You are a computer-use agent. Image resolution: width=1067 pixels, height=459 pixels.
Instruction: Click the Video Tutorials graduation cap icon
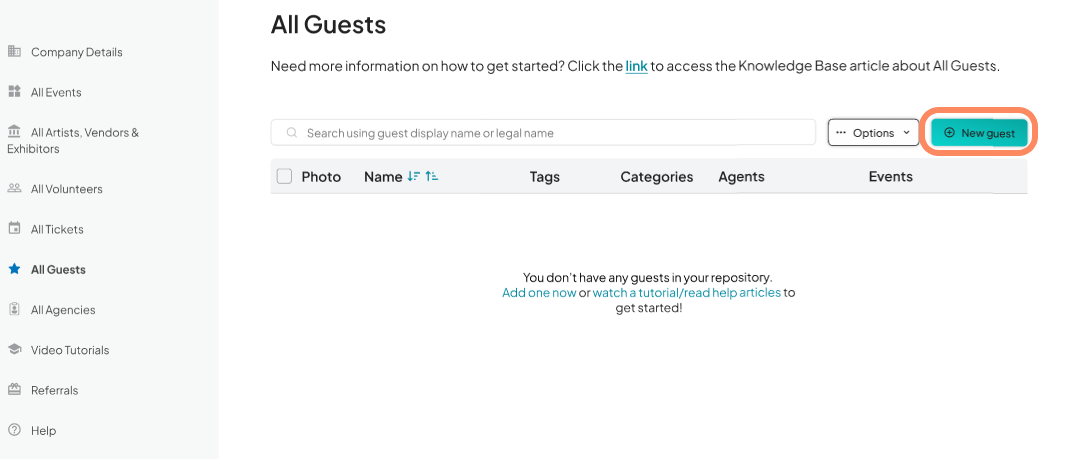click(14, 349)
